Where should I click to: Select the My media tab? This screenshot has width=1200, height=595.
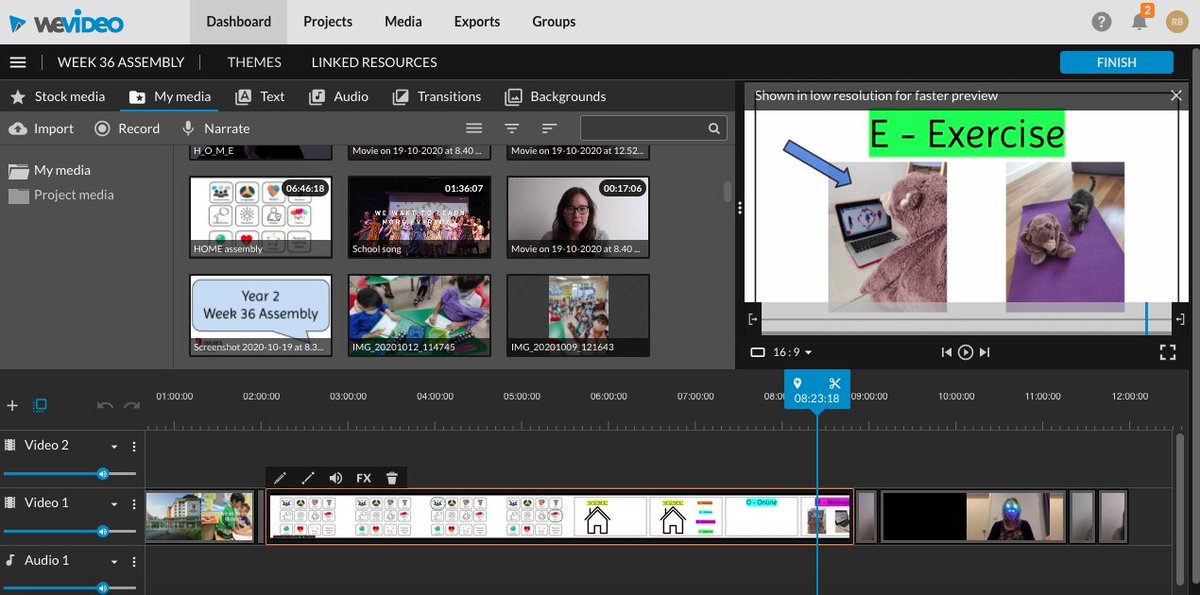point(170,97)
